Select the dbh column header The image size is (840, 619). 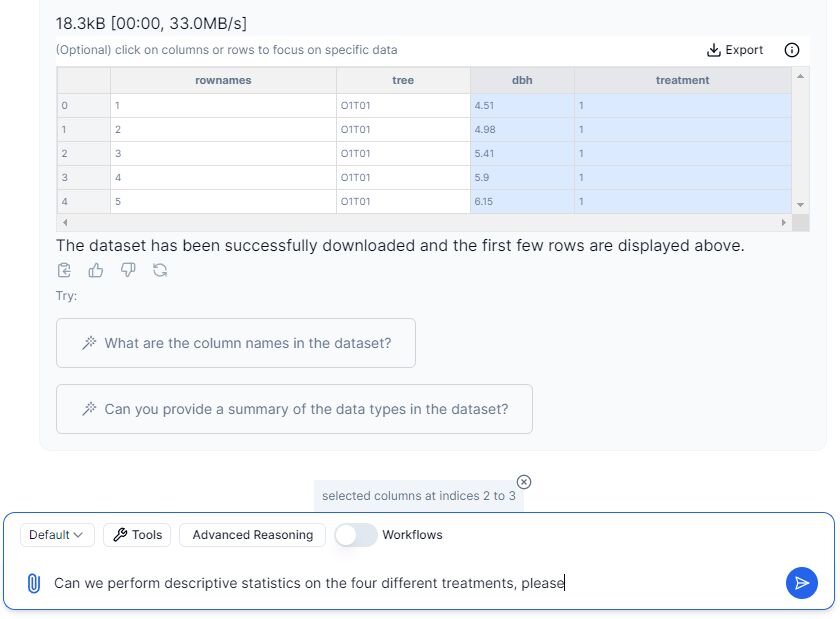pos(522,80)
